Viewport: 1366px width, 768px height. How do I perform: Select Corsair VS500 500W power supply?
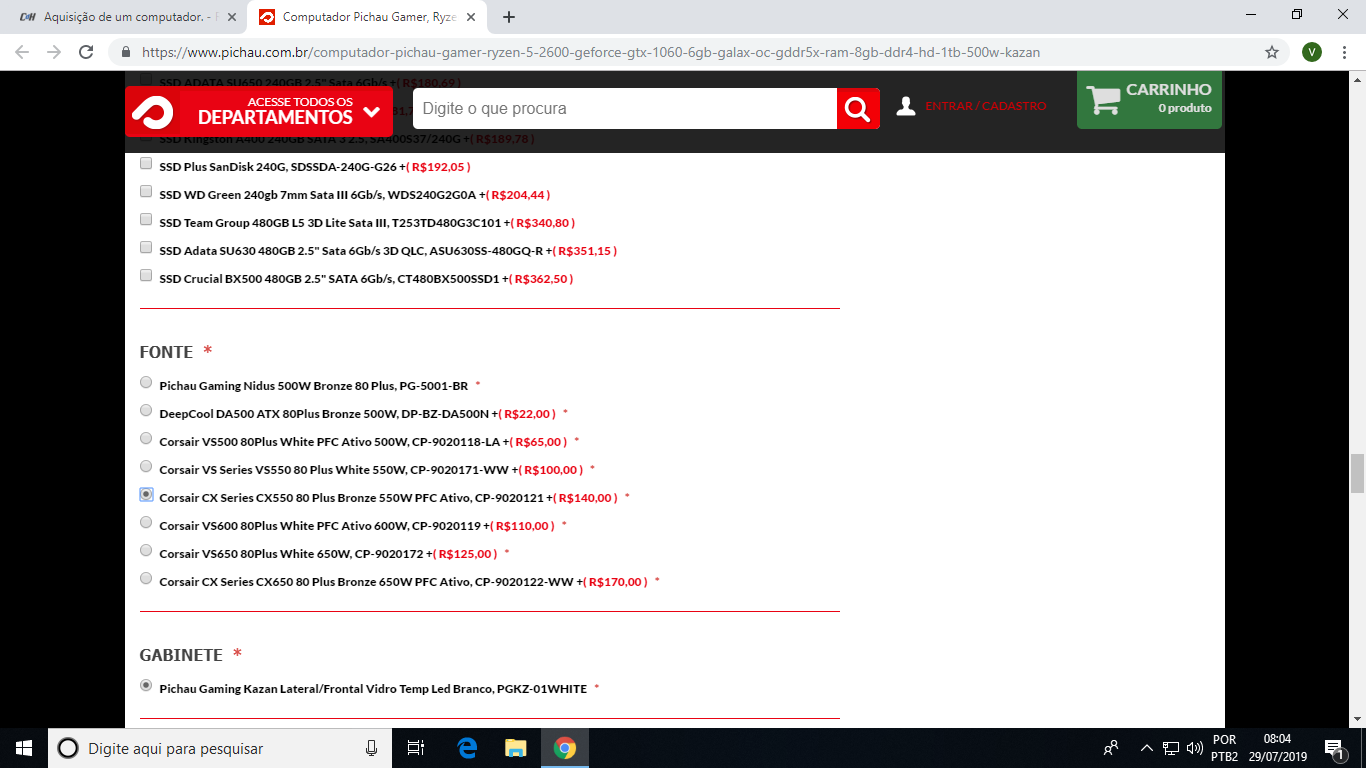tap(146, 438)
